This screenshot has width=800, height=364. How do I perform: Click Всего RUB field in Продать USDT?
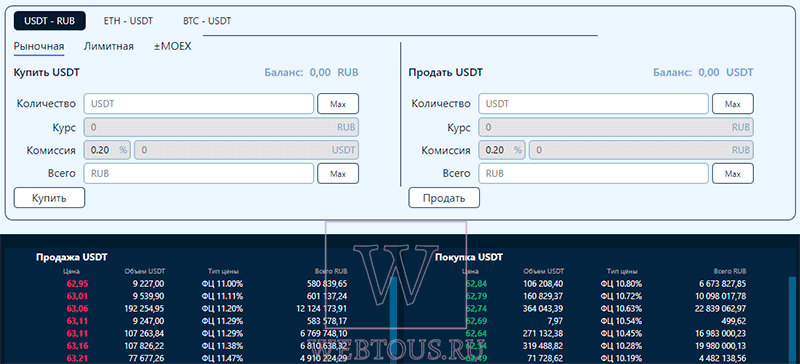(593, 174)
